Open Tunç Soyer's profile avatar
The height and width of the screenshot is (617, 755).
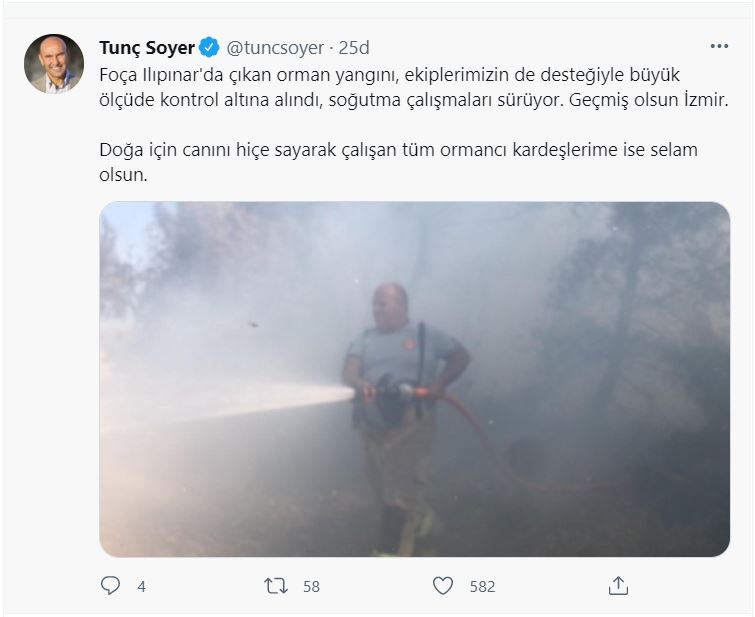(x=54, y=64)
